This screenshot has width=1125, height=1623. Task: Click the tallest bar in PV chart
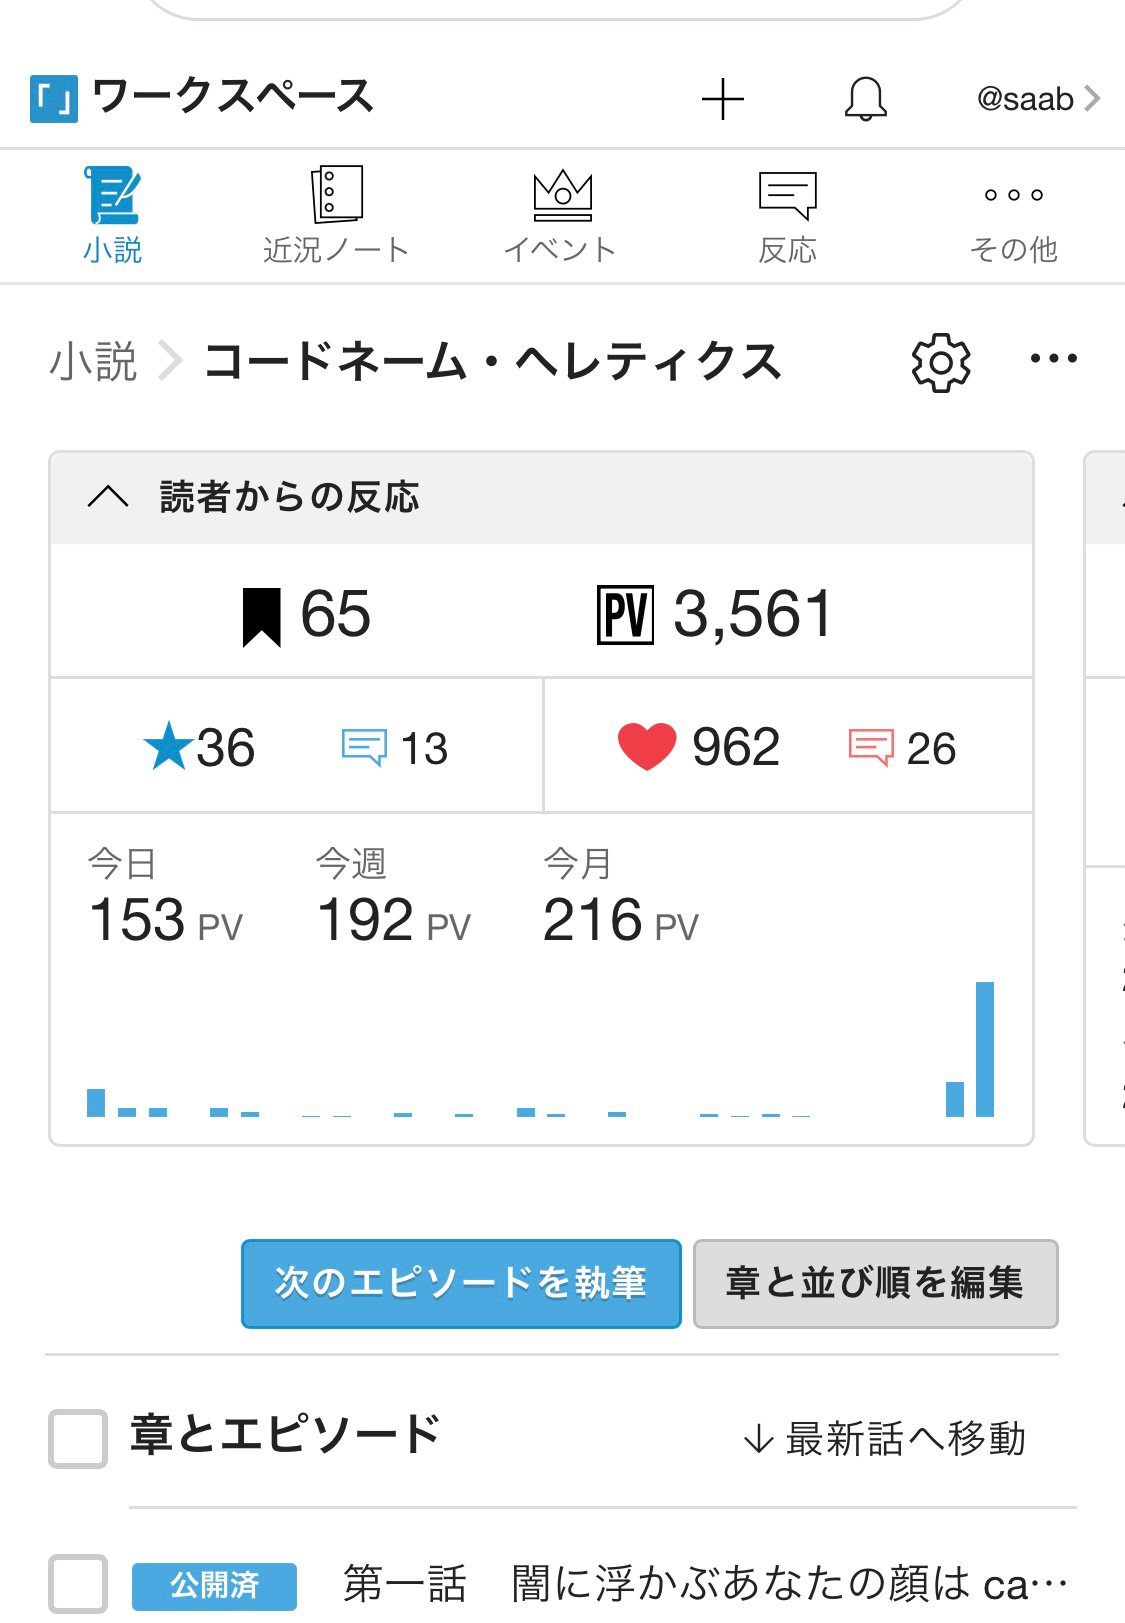[985, 1048]
